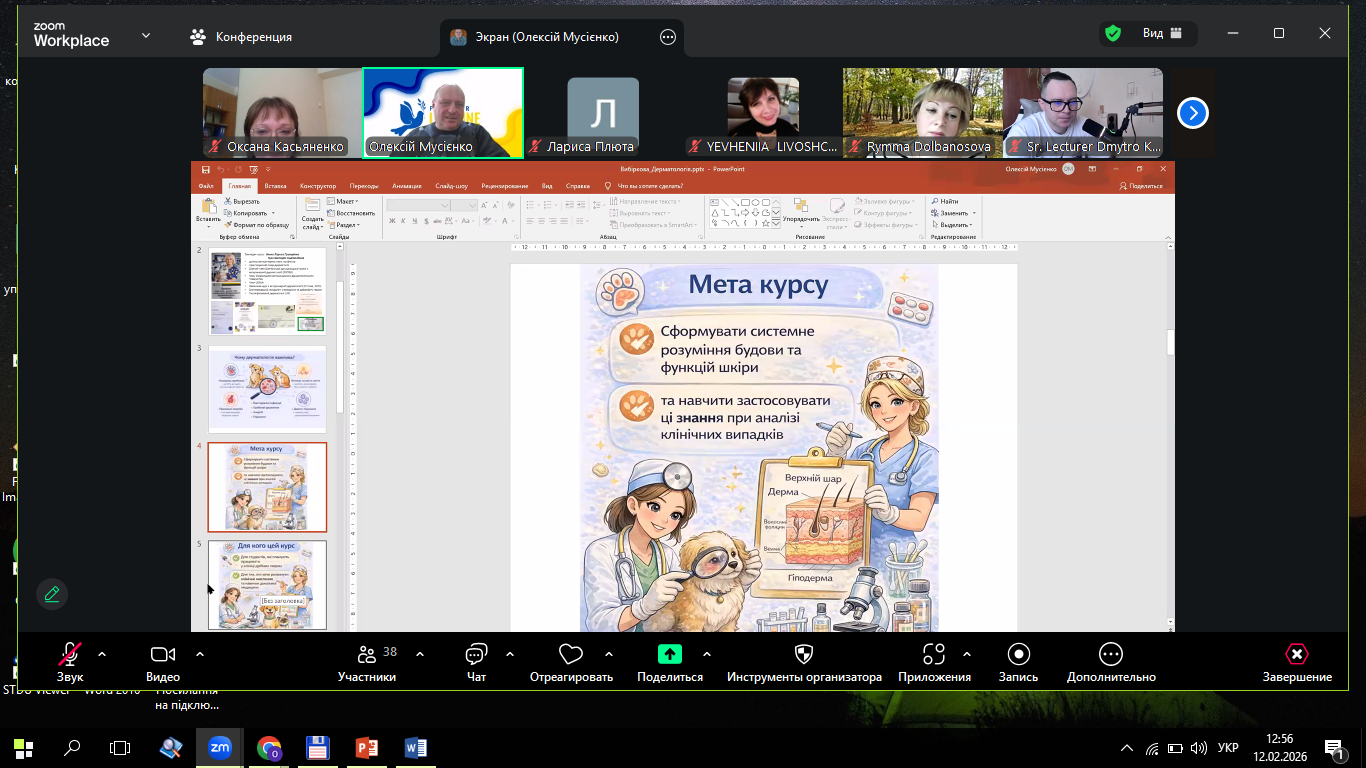Click the Отреагировать heart reaction icon
Viewport: 1366px width, 768px height.
click(570, 655)
